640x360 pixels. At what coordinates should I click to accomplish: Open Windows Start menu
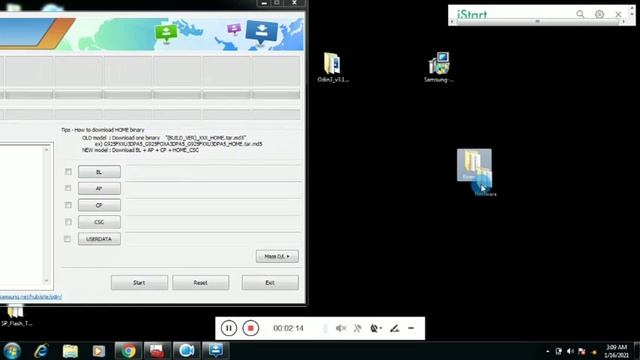tap(12, 351)
